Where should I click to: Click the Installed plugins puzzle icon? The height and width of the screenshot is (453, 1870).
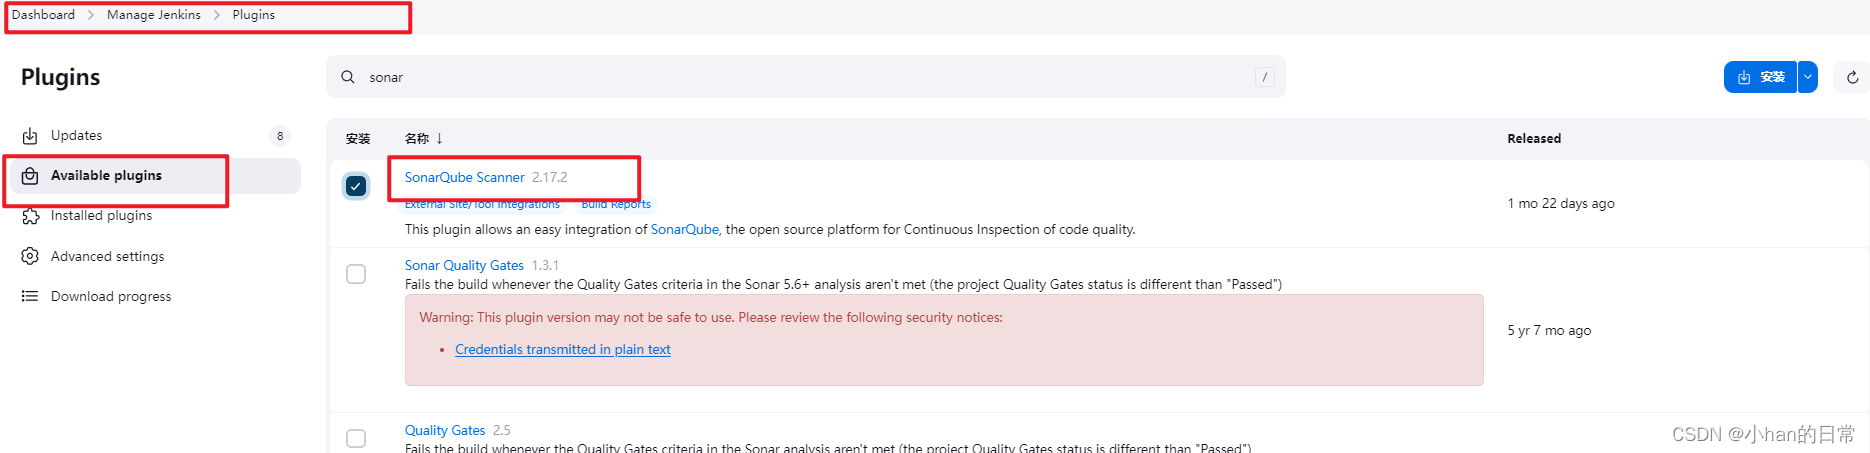pos(30,216)
